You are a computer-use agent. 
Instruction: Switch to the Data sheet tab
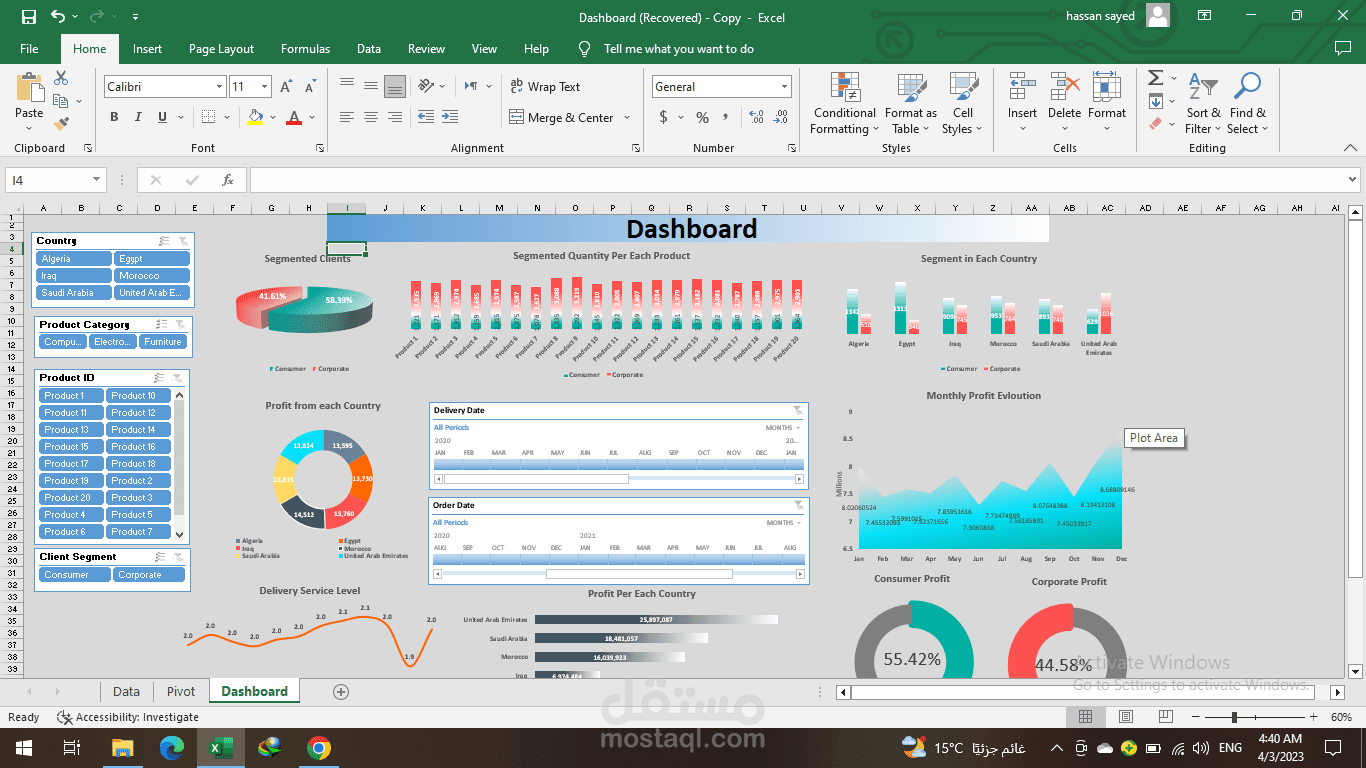126,691
